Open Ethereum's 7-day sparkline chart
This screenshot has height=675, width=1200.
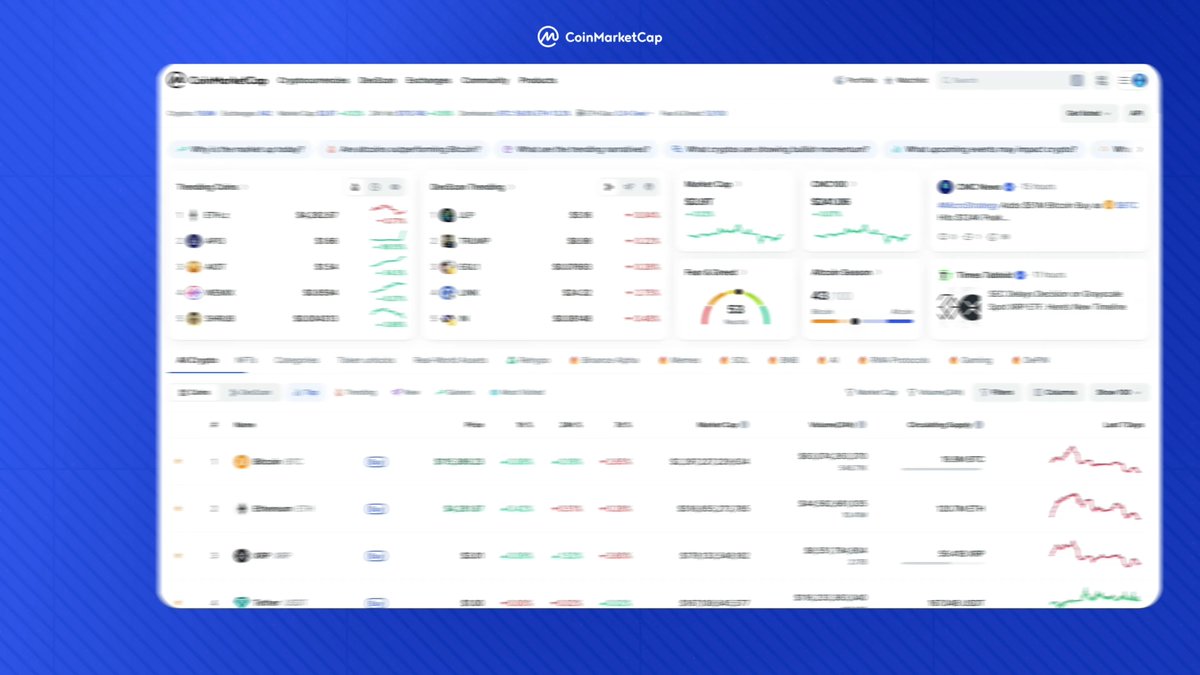[x=1094, y=506]
